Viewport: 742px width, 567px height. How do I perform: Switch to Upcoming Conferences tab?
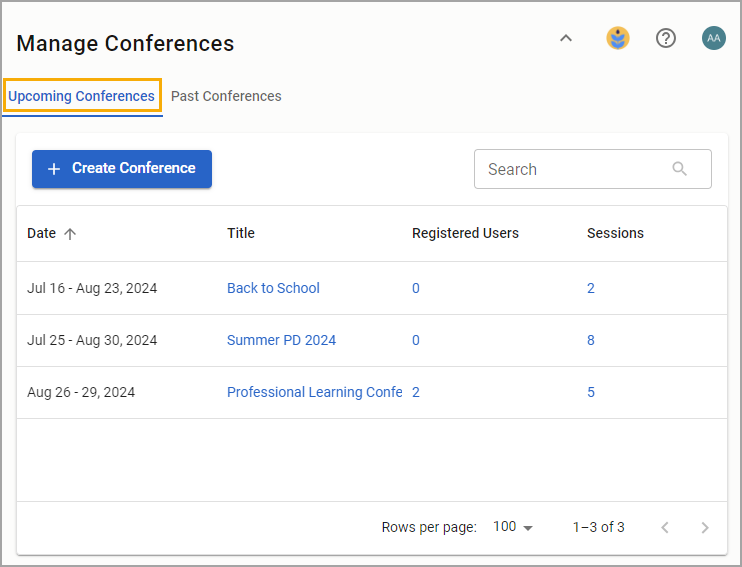[x=82, y=96]
